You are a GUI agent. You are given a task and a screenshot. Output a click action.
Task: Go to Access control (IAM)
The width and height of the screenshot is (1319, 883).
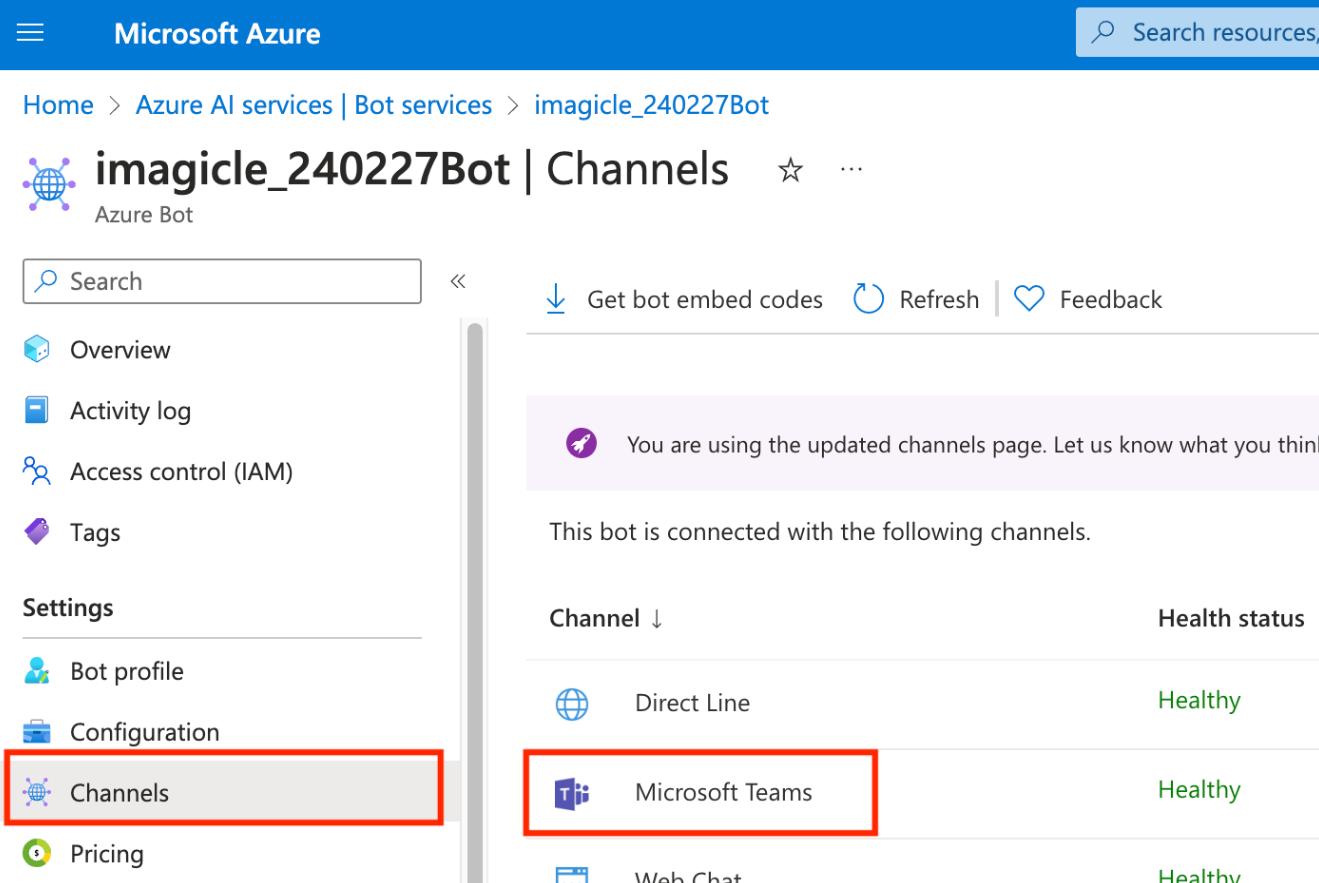coord(181,472)
